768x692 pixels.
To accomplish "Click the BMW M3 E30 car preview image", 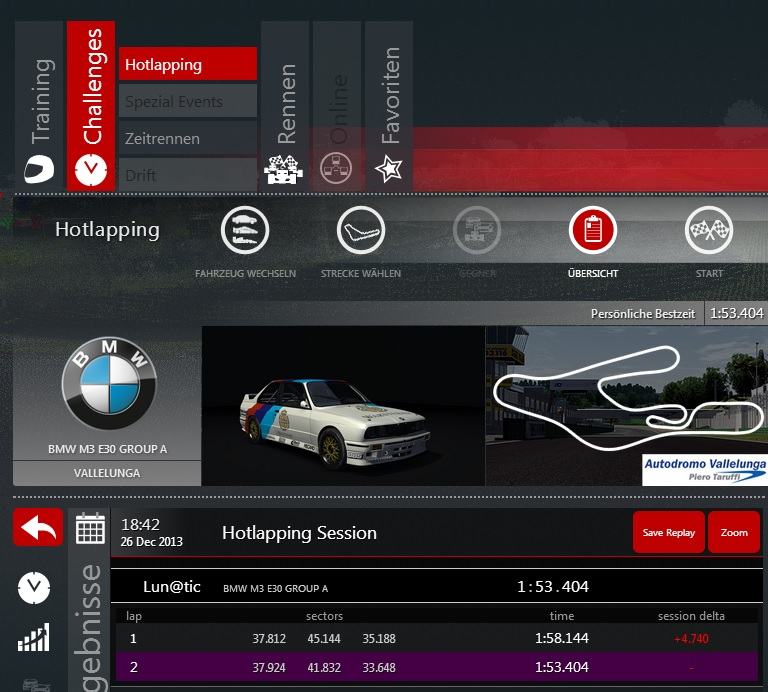I will tap(343, 406).
